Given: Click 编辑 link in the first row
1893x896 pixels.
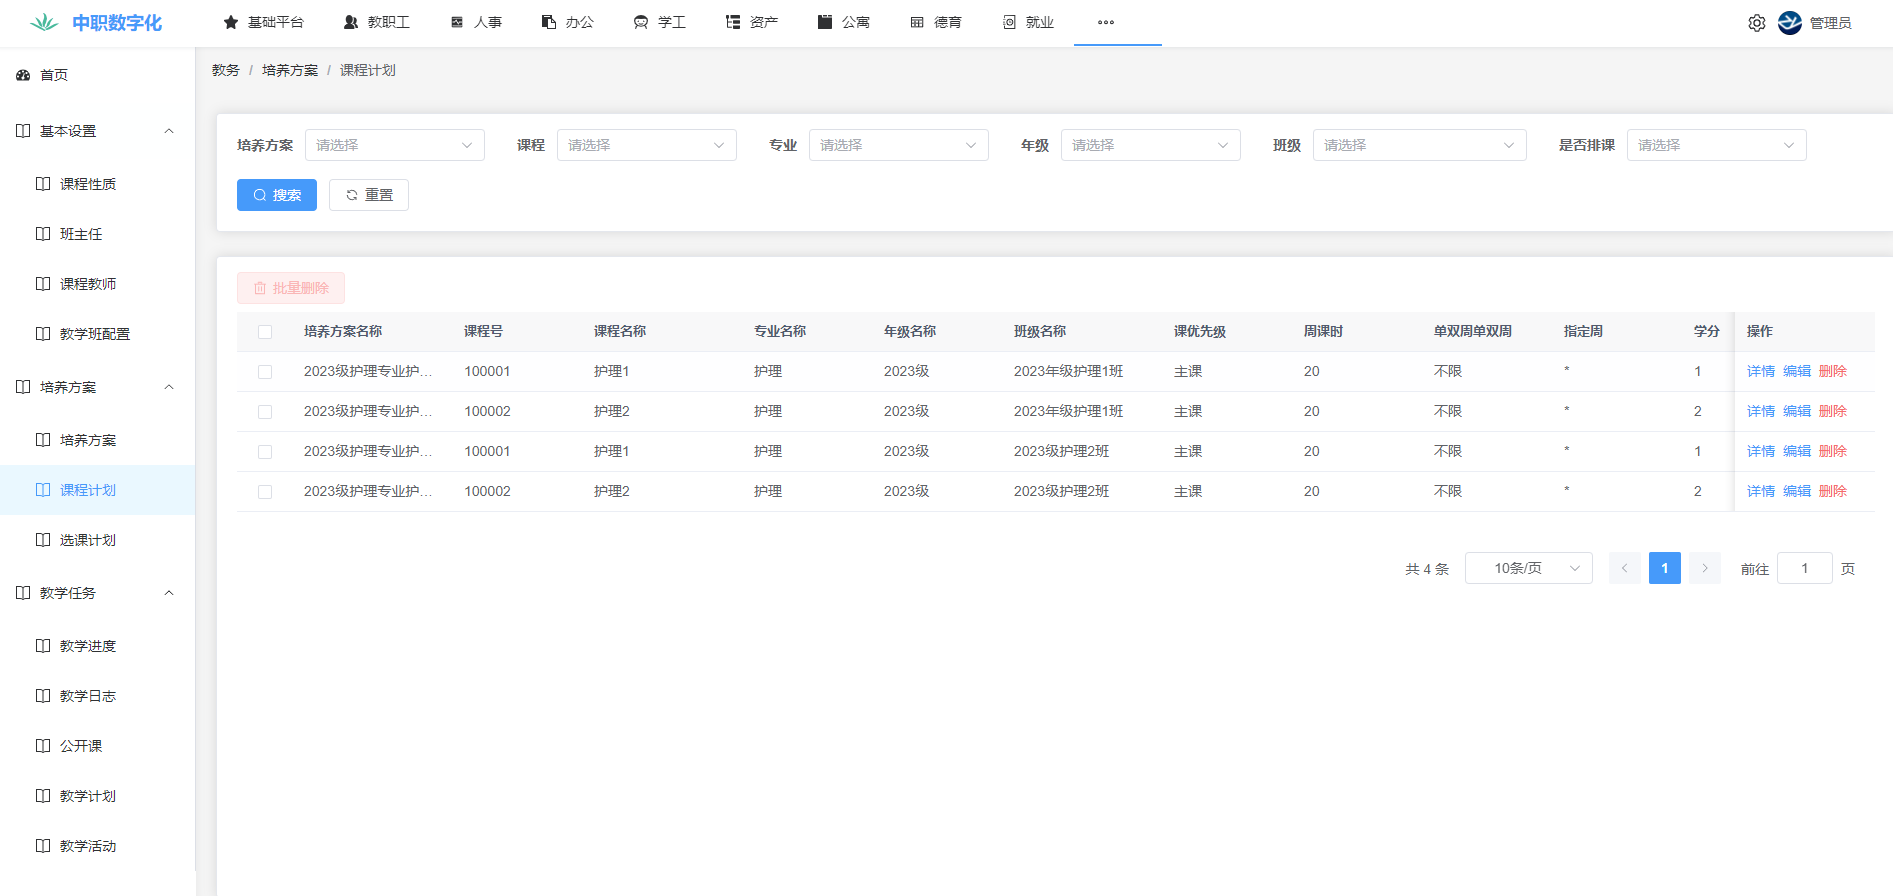Looking at the screenshot, I should coord(1796,371).
